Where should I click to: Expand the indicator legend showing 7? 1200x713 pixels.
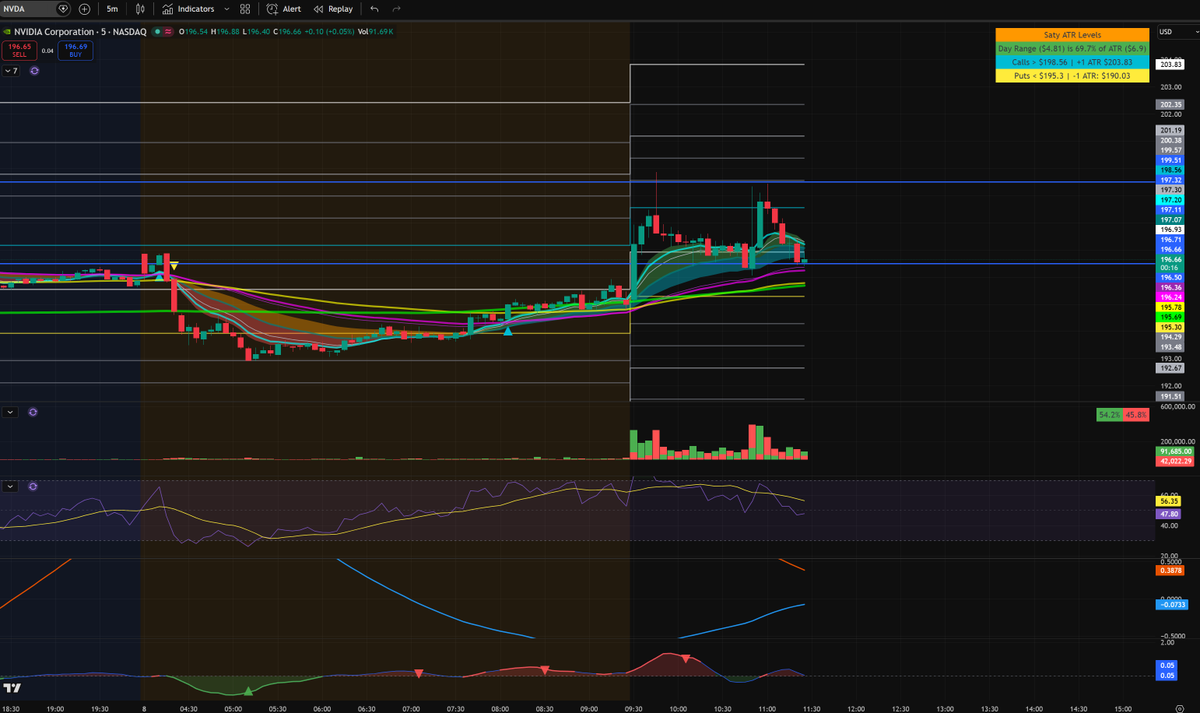pos(11,71)
